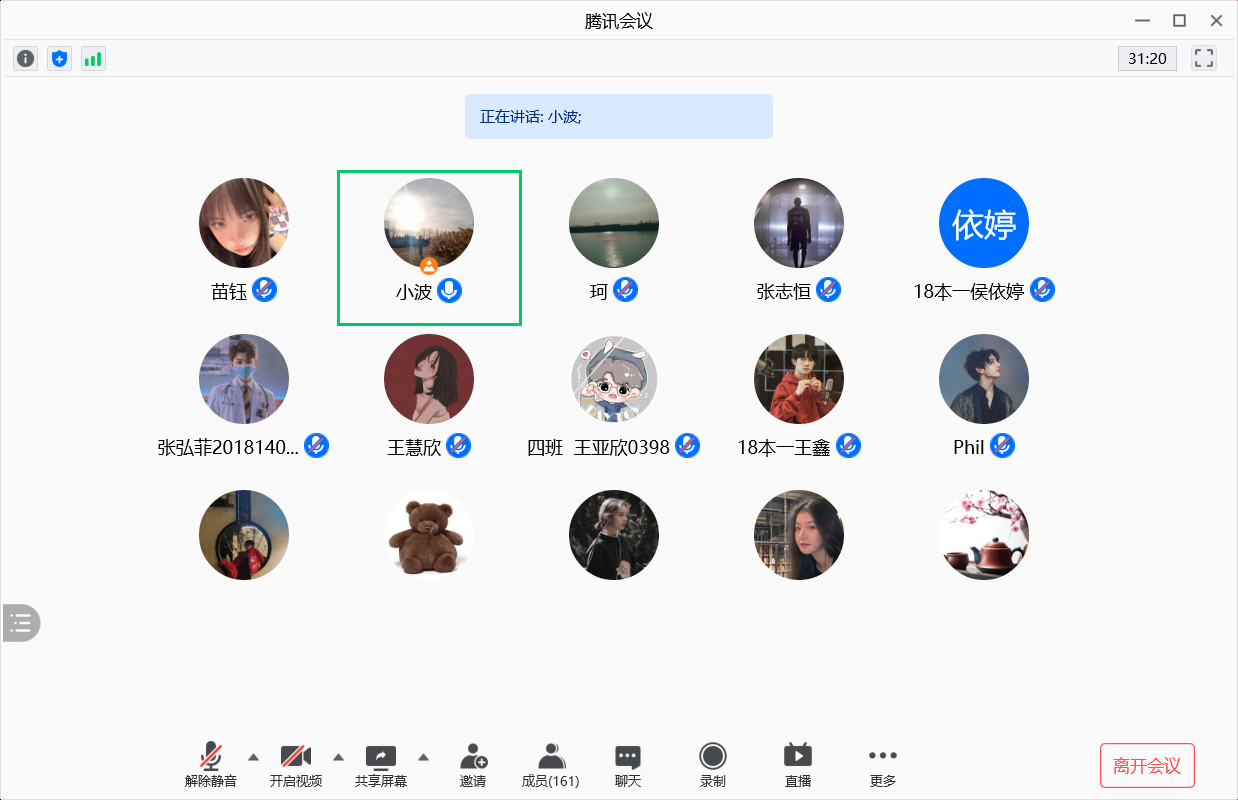Expand the share options arrow beside 共享屏幕

(x=424, y=756)
